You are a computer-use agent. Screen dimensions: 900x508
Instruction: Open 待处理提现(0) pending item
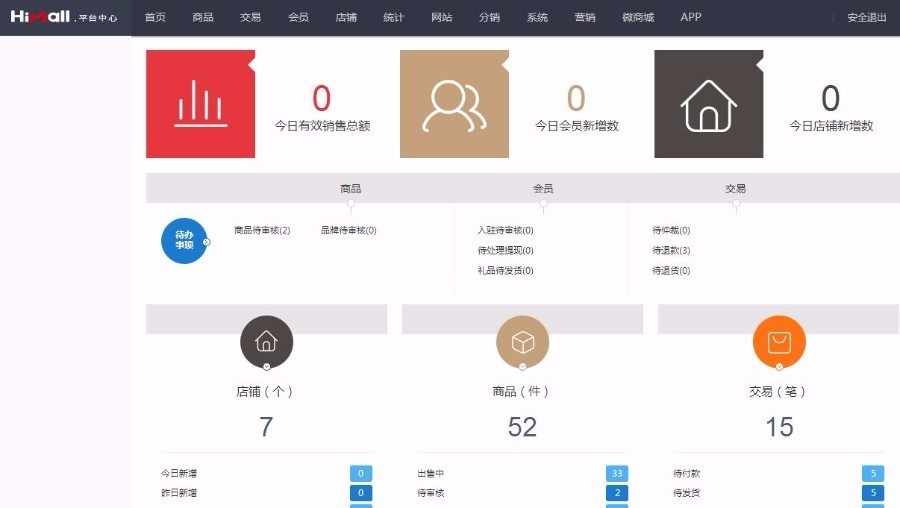point(506,250)
